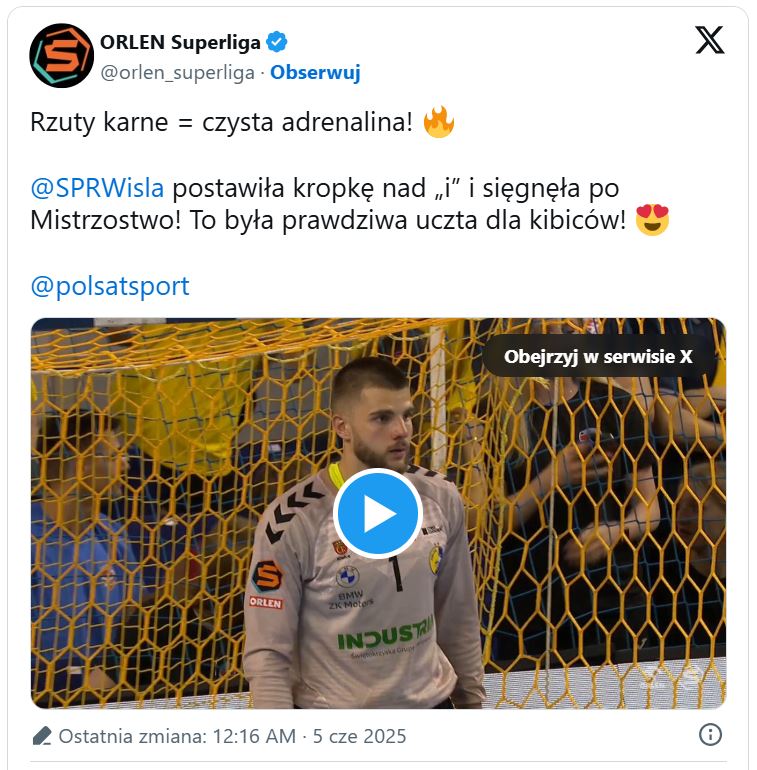Screen dimensions: 757x770
Task: Open the @SPRWisla mention
Action: coord(97,188)
